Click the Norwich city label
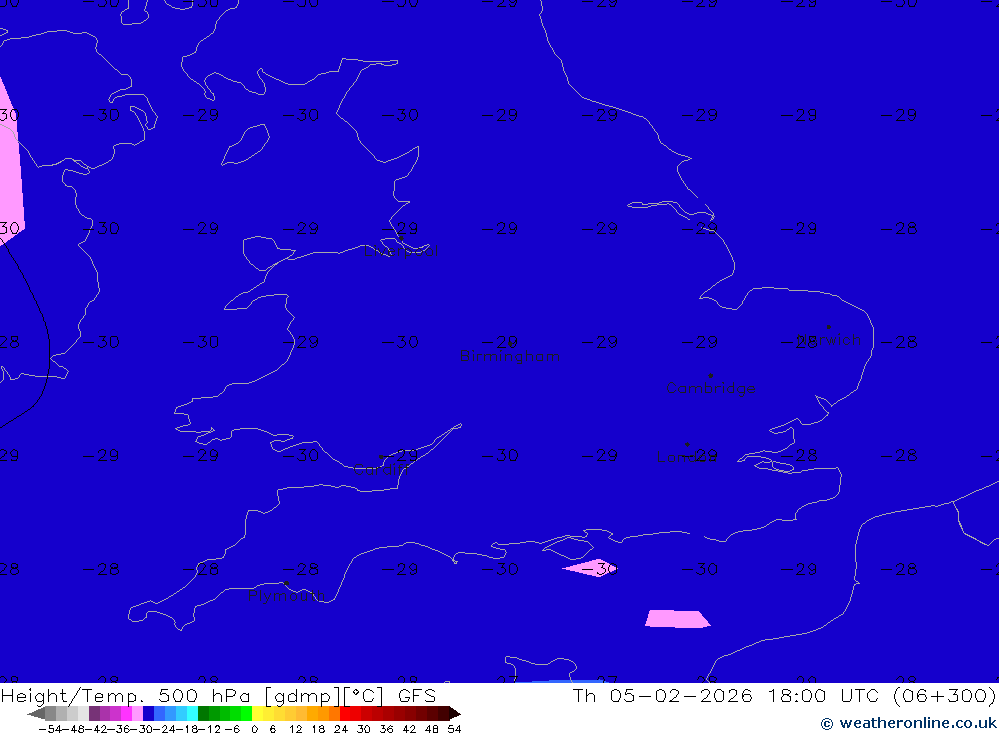The width and height of the screenshot is (1000, 733). pos(829,339)
